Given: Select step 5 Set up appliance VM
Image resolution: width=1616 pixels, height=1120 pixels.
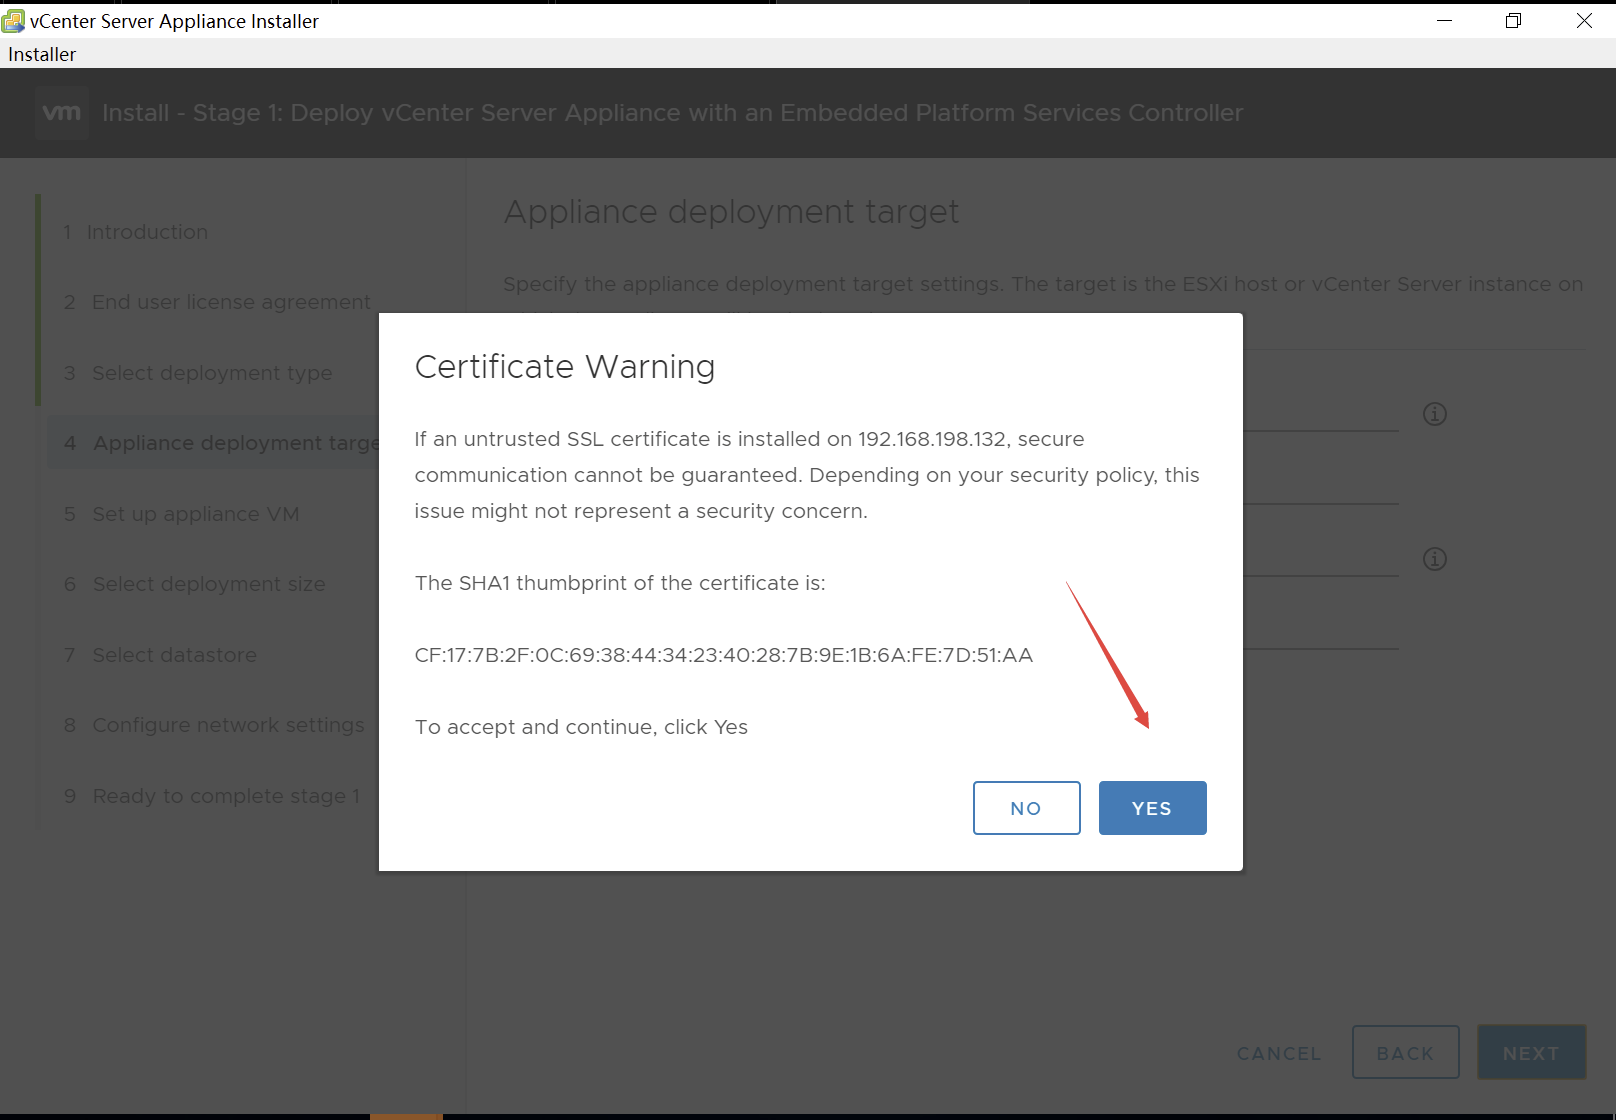Looking at the screenshot, I should pos(181,514).
